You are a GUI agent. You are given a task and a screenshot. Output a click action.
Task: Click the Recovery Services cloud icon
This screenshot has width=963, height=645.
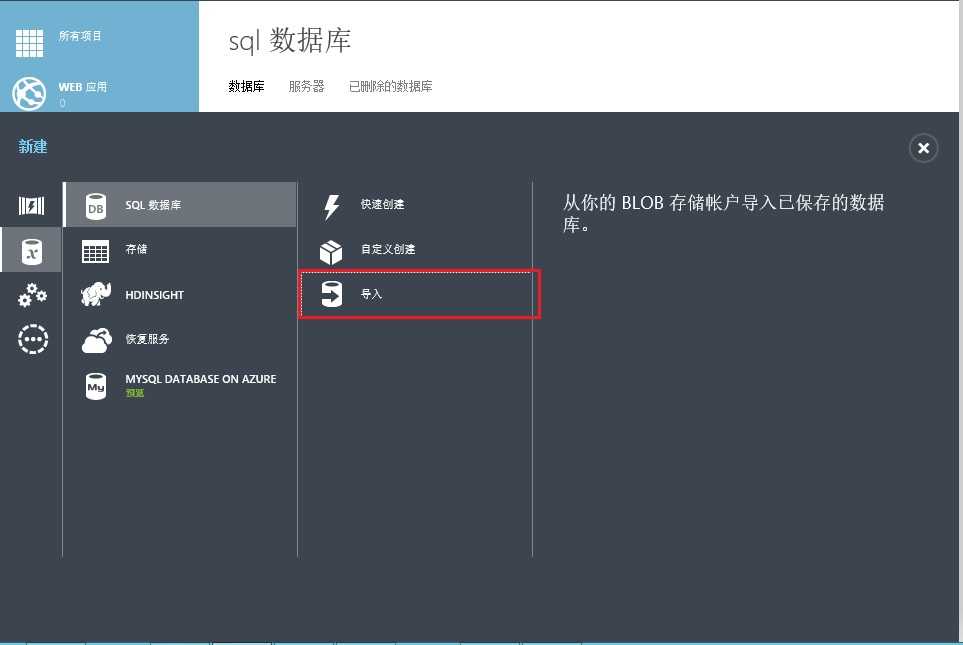coord(96,340)
